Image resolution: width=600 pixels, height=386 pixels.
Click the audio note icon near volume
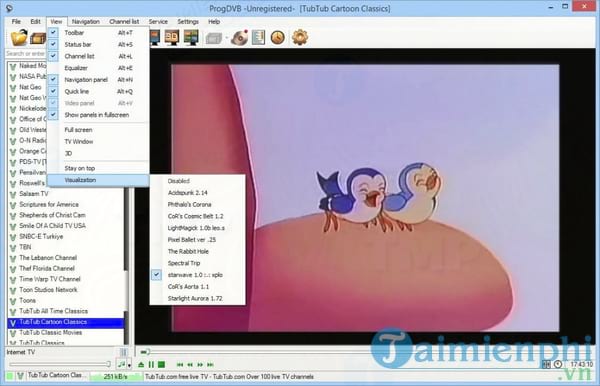(x=122, y=364)
